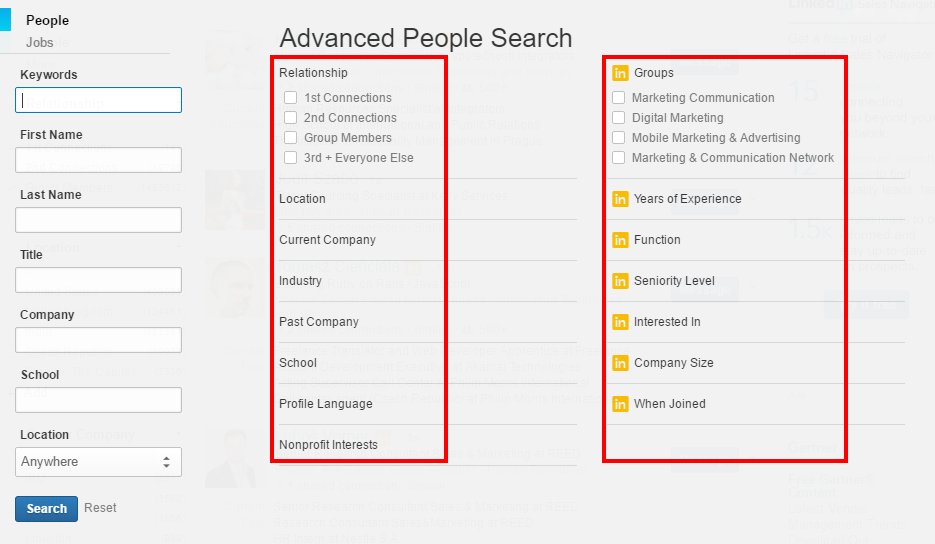
Task: Click the premium icon beside Function
Action: pos(620,240)
